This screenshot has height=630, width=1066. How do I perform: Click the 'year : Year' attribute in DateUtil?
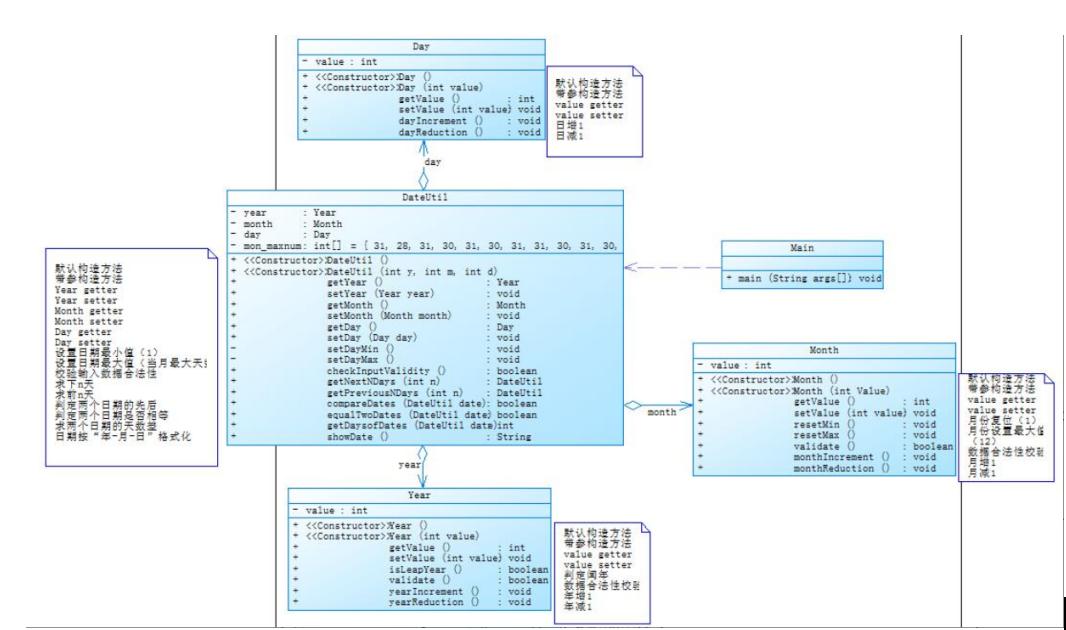click(x=283, y=213)
